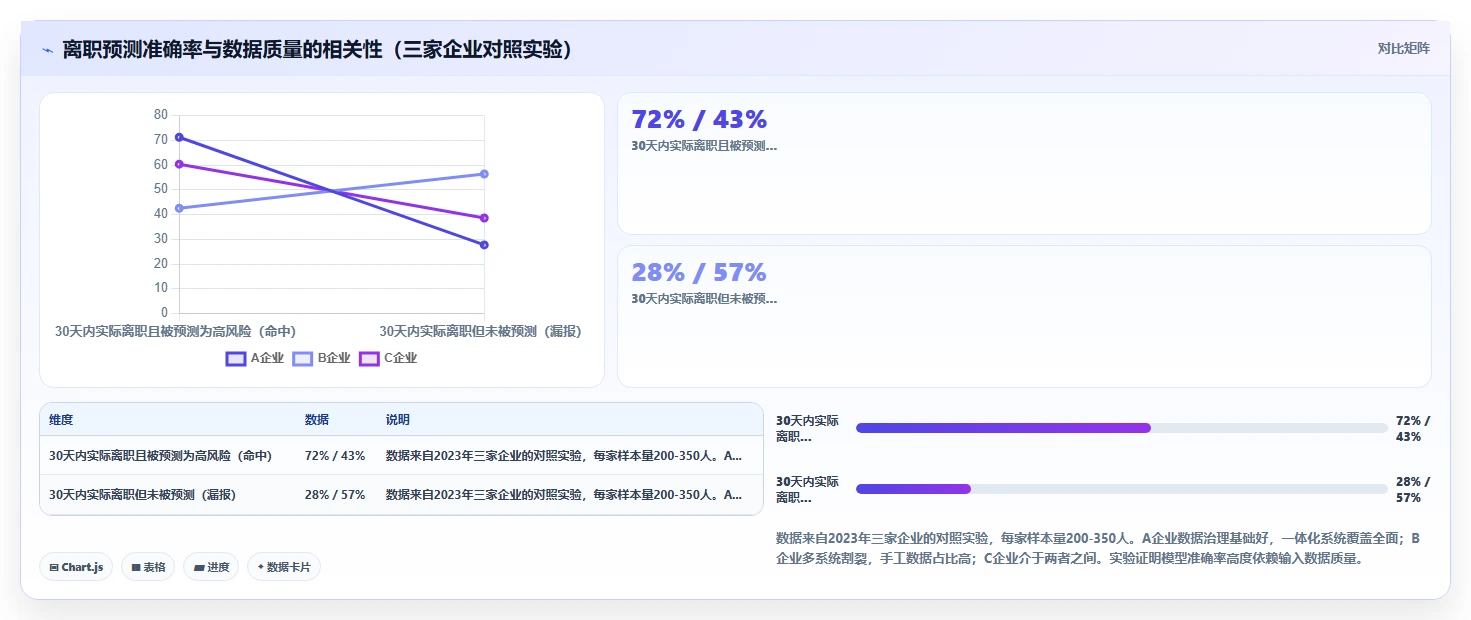Image resolution: width=1471 pixels, height=620 pixels.
Task: Click caption 30天内实际离职且被预测... under 72% / 43%
Action: (x=704, y=146)
